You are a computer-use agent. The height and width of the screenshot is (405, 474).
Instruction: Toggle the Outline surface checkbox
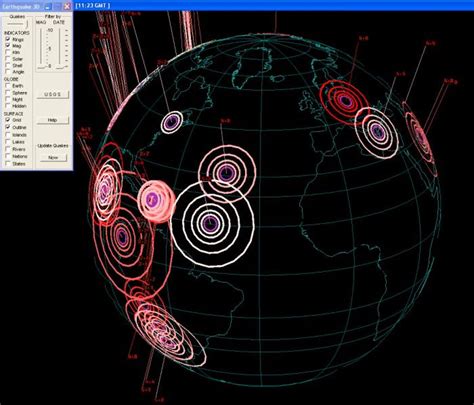(8, 127)
